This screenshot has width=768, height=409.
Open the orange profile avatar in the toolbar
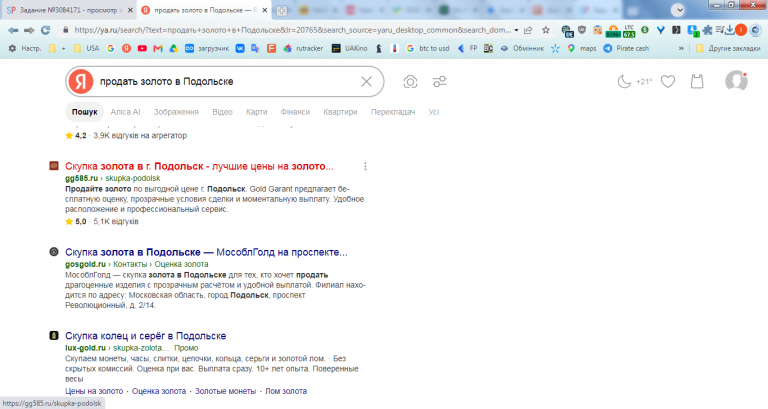pyautogui.click(x=741, y=30)
